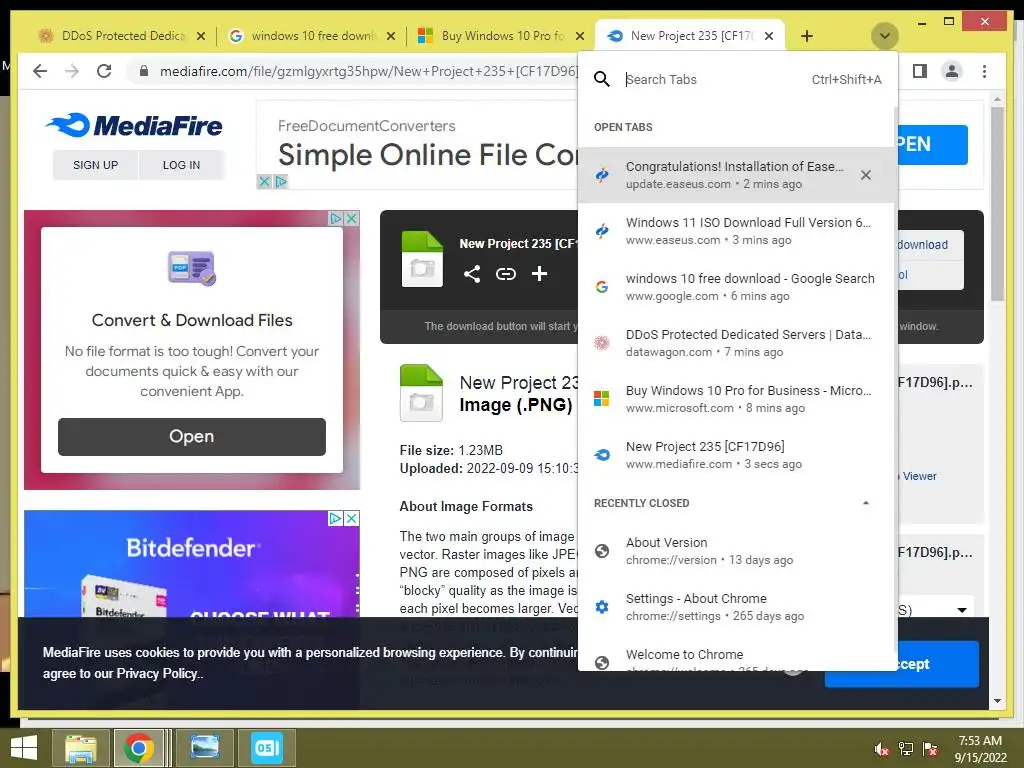Click the address bar padlock icon
The image size is (1024, 768).
144,71
